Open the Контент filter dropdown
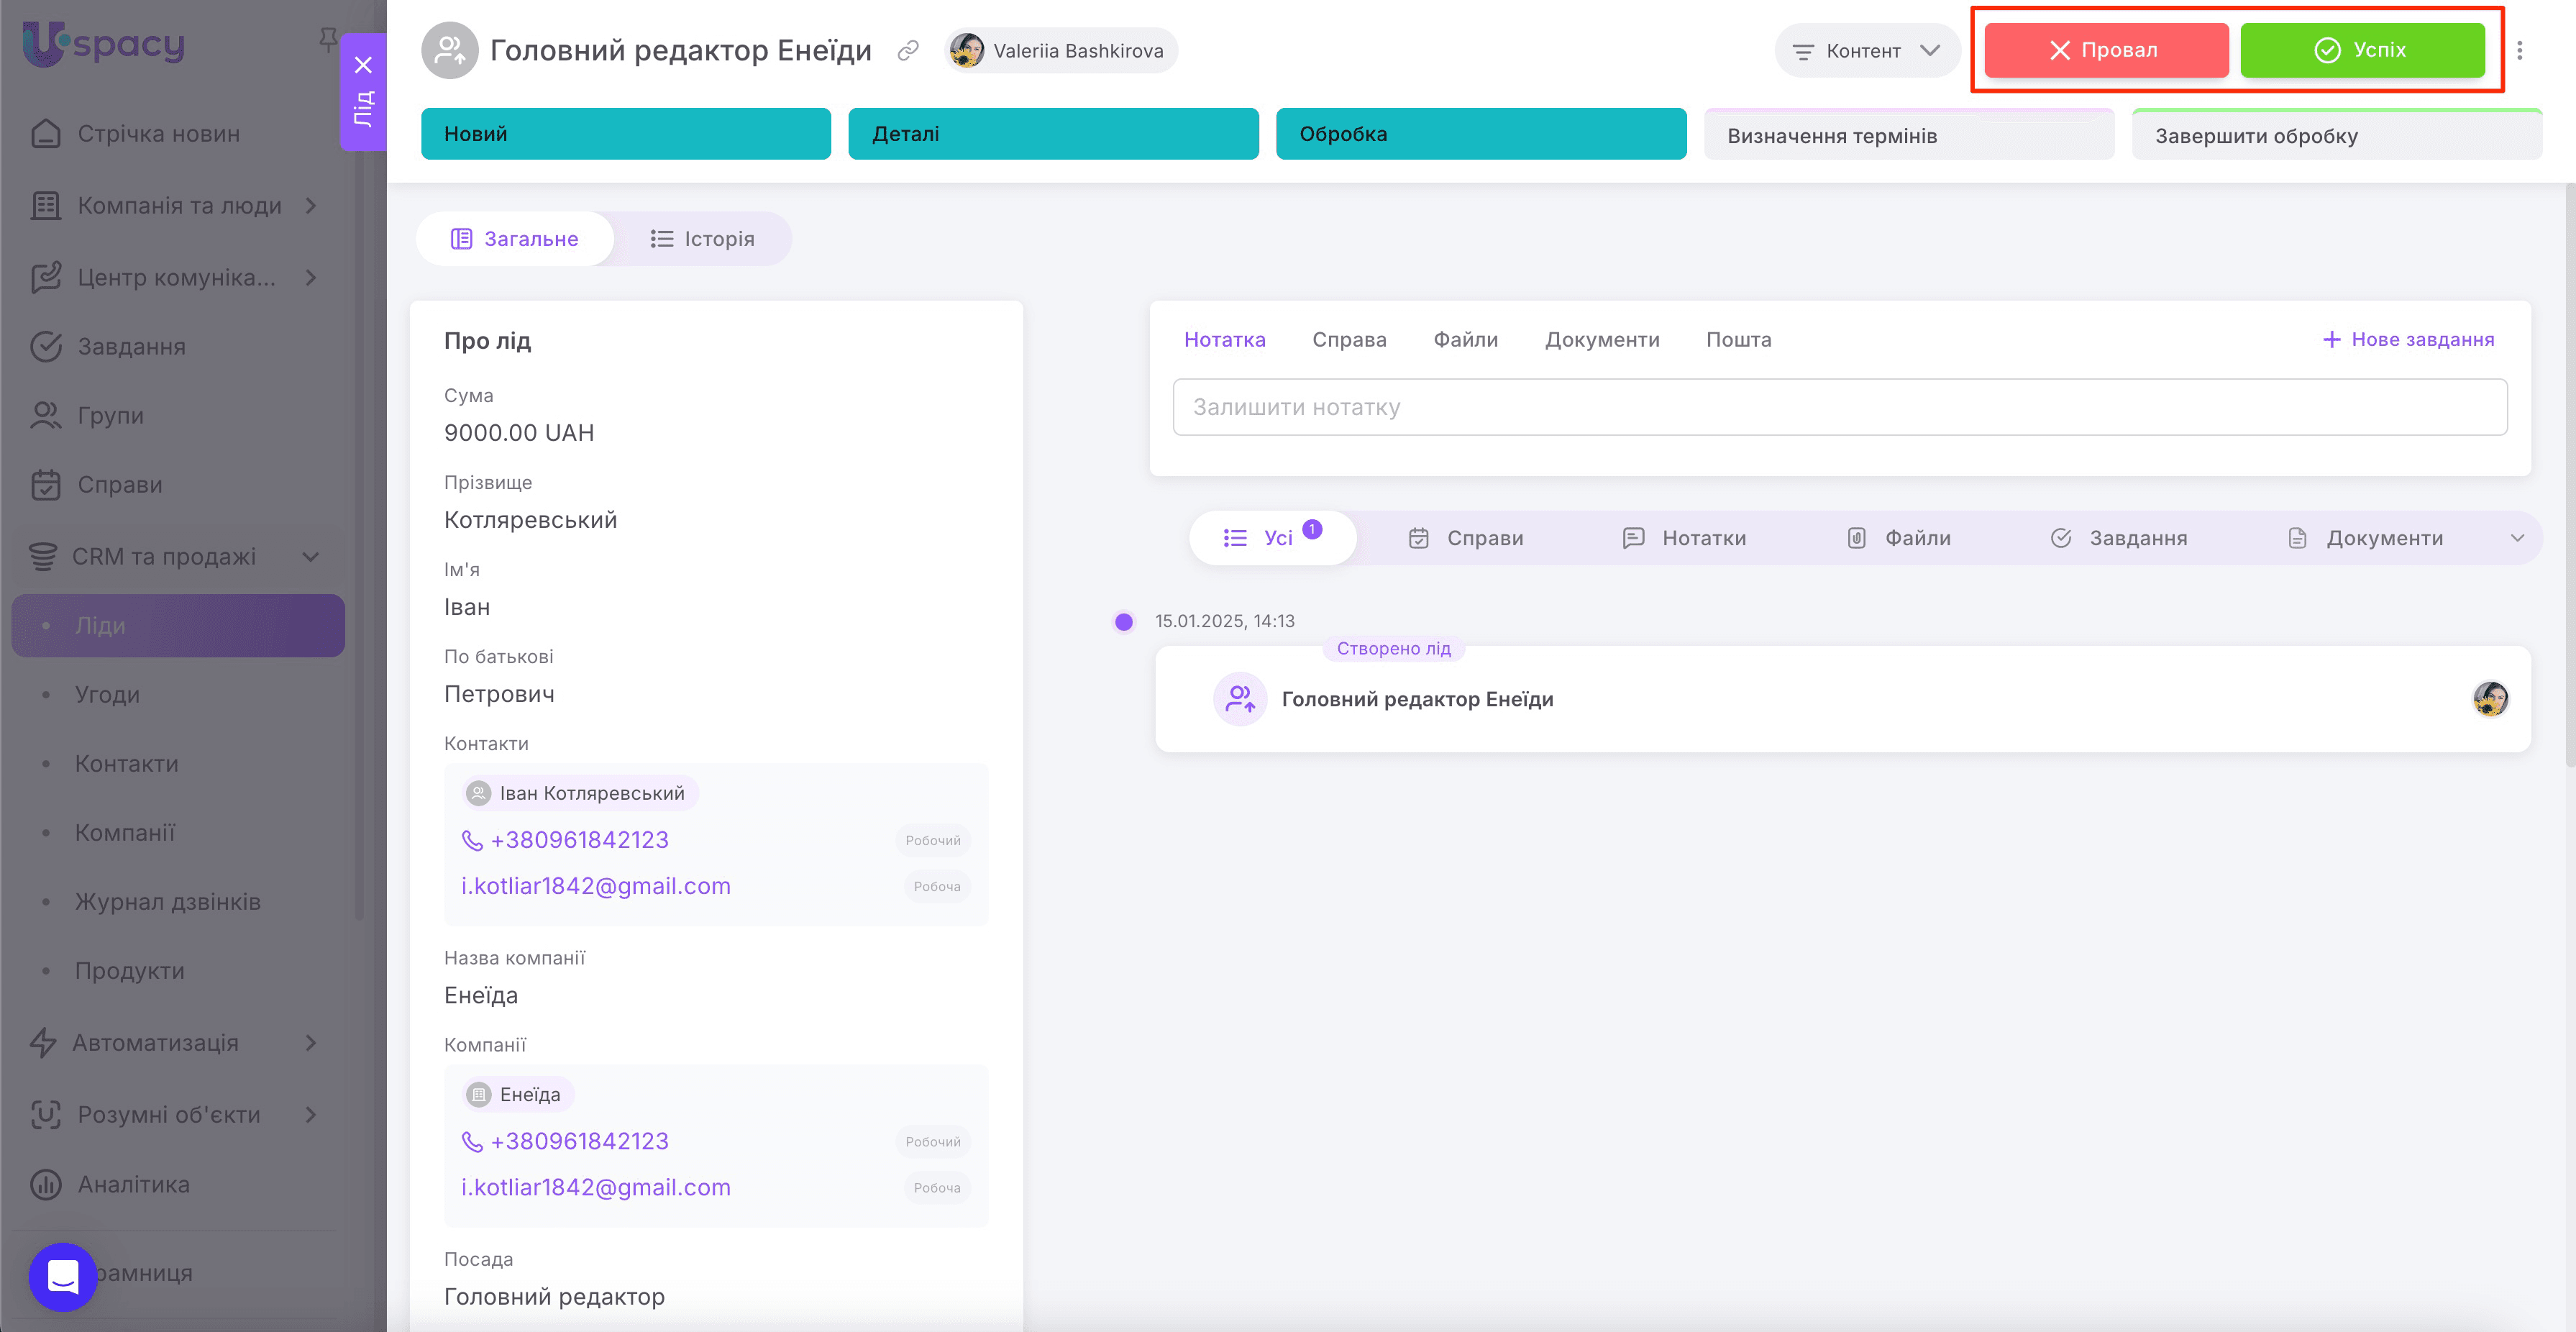2576x1332 pixels. (1865, 51)
